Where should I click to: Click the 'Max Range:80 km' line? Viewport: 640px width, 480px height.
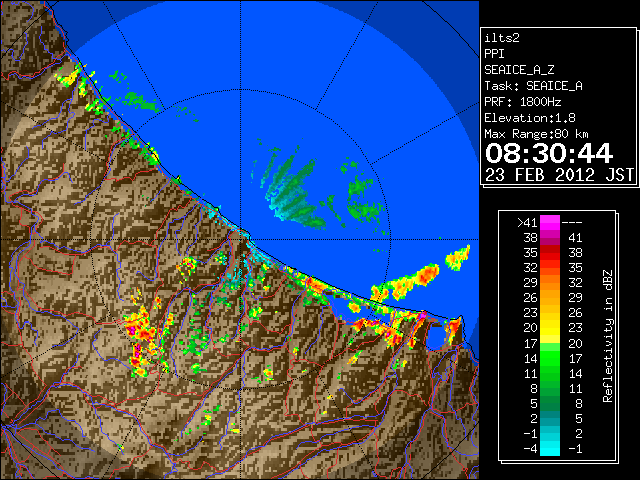536,134
